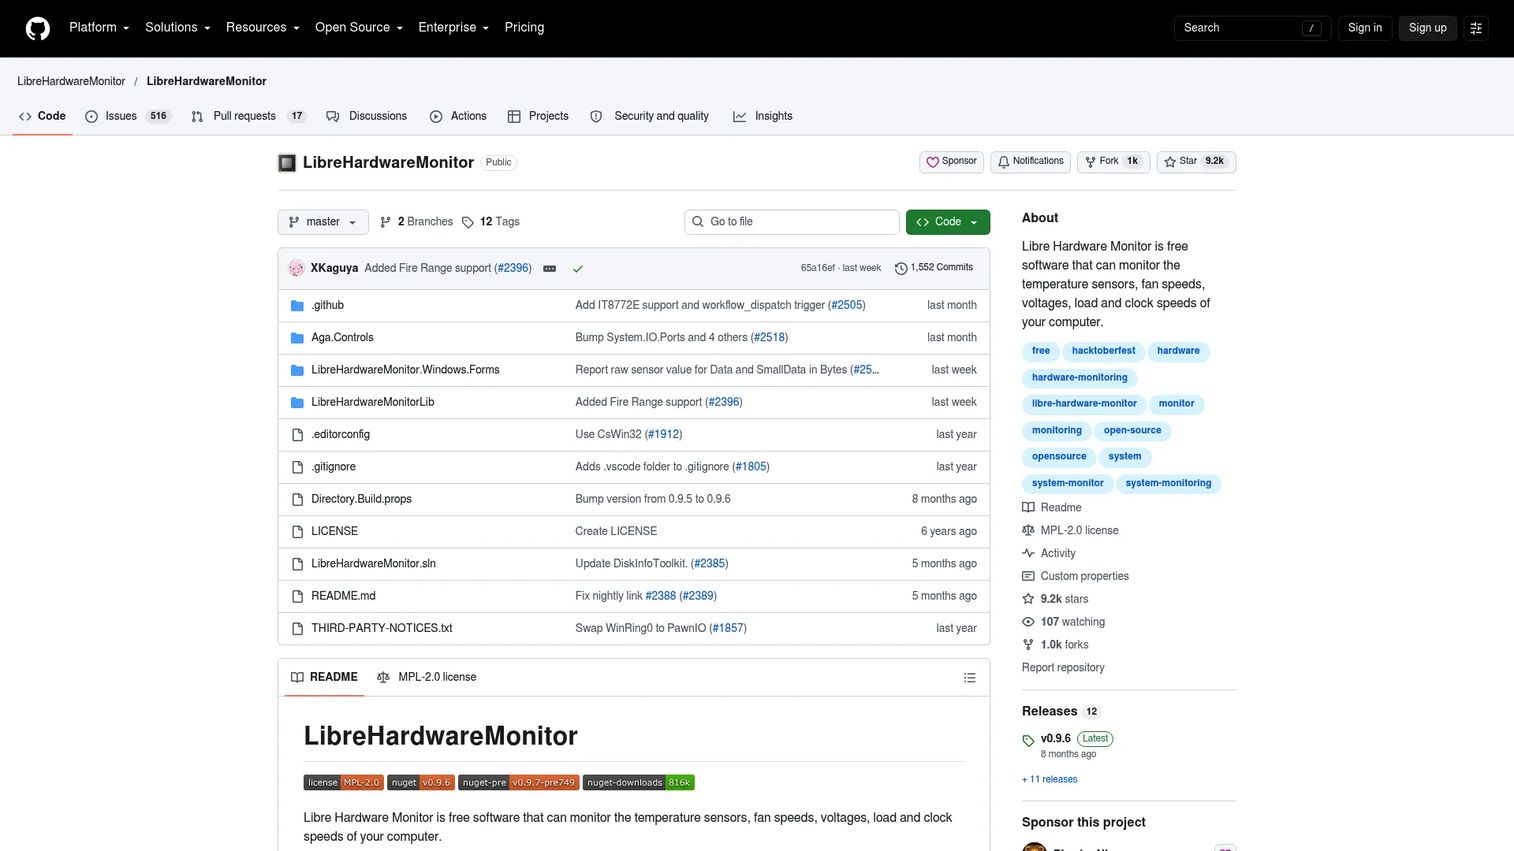
Task: Click the + 11 releases link
Action: coord(1050,780)
